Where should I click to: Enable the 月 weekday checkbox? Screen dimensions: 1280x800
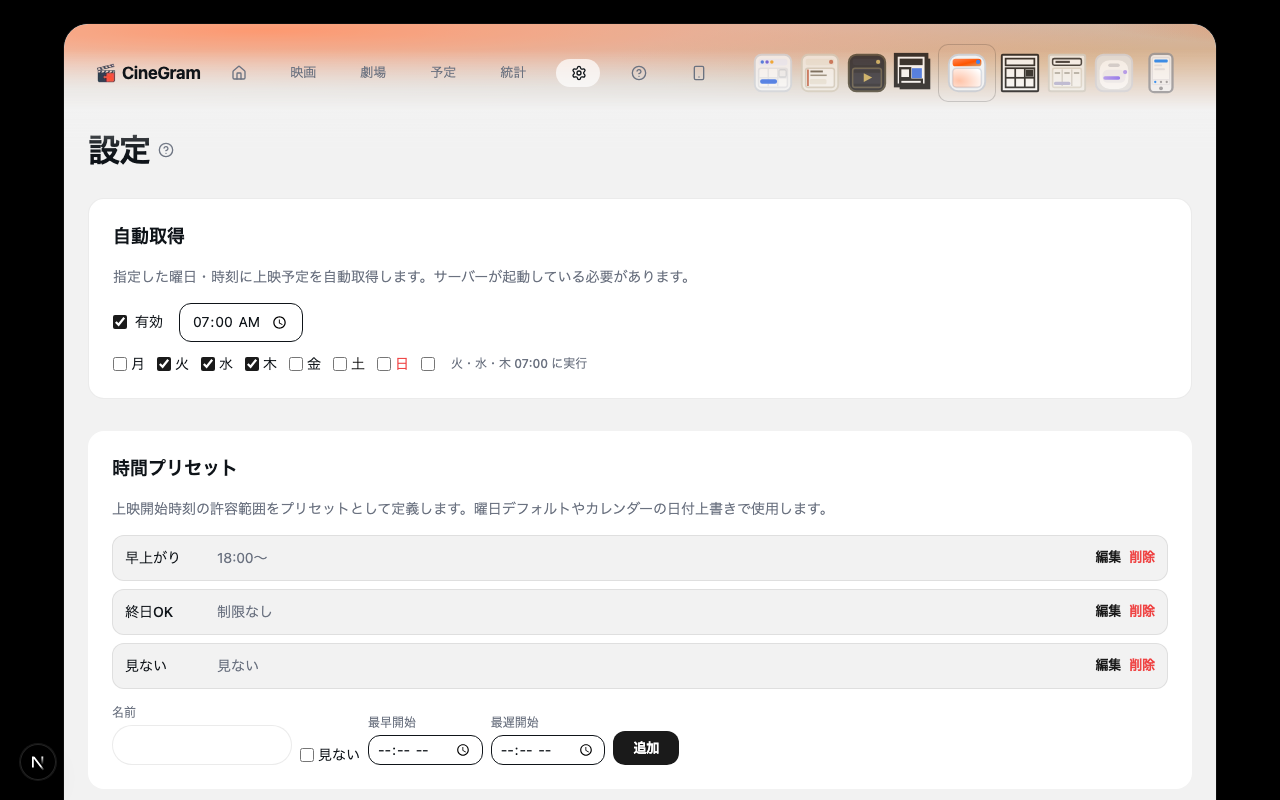tap(119, 363)
